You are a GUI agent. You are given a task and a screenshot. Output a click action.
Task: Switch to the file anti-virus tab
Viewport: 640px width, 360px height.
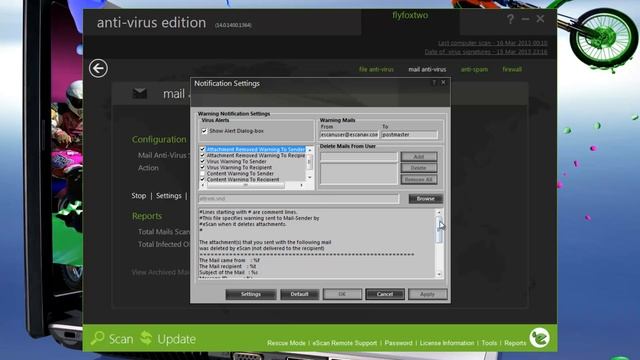click(376, 69)
